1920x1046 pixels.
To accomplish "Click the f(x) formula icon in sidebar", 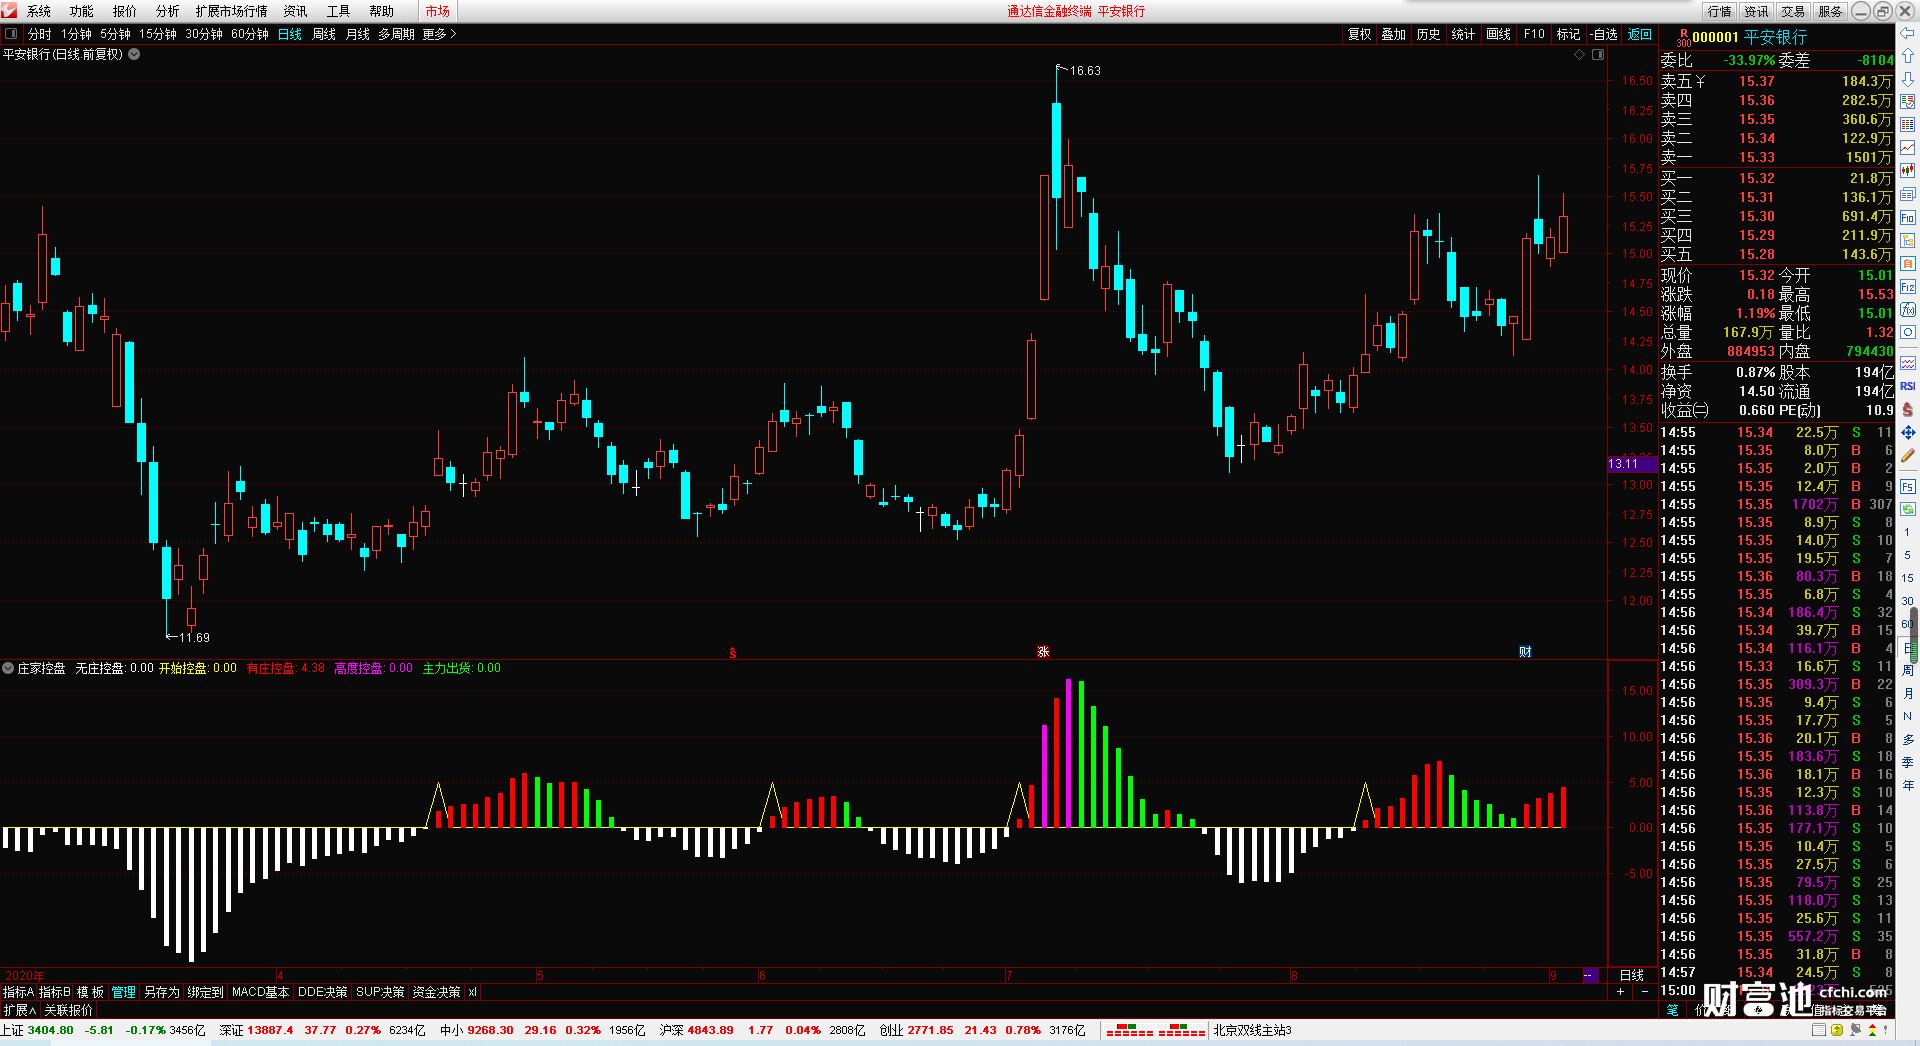I will [1908, 310].
